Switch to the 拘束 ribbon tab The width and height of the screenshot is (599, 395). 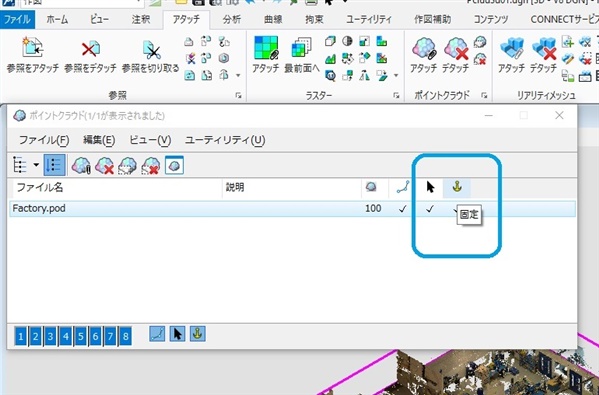pos(314,19)
